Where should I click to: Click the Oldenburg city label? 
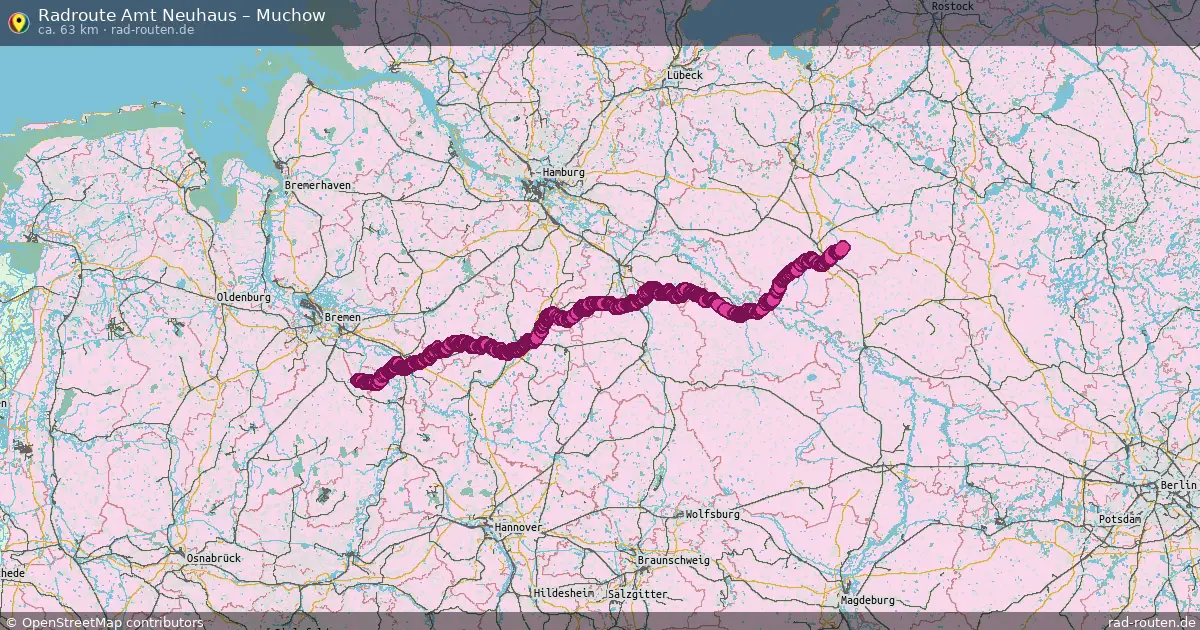click(244, 297)
